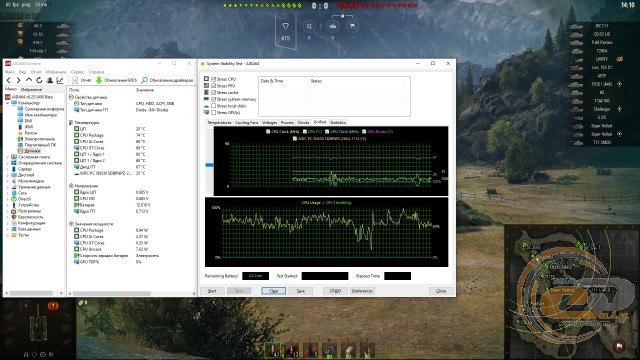Select the DMI item in the tree
The height and width of the screenshot is (360, 640).
[x=25, y=121]
